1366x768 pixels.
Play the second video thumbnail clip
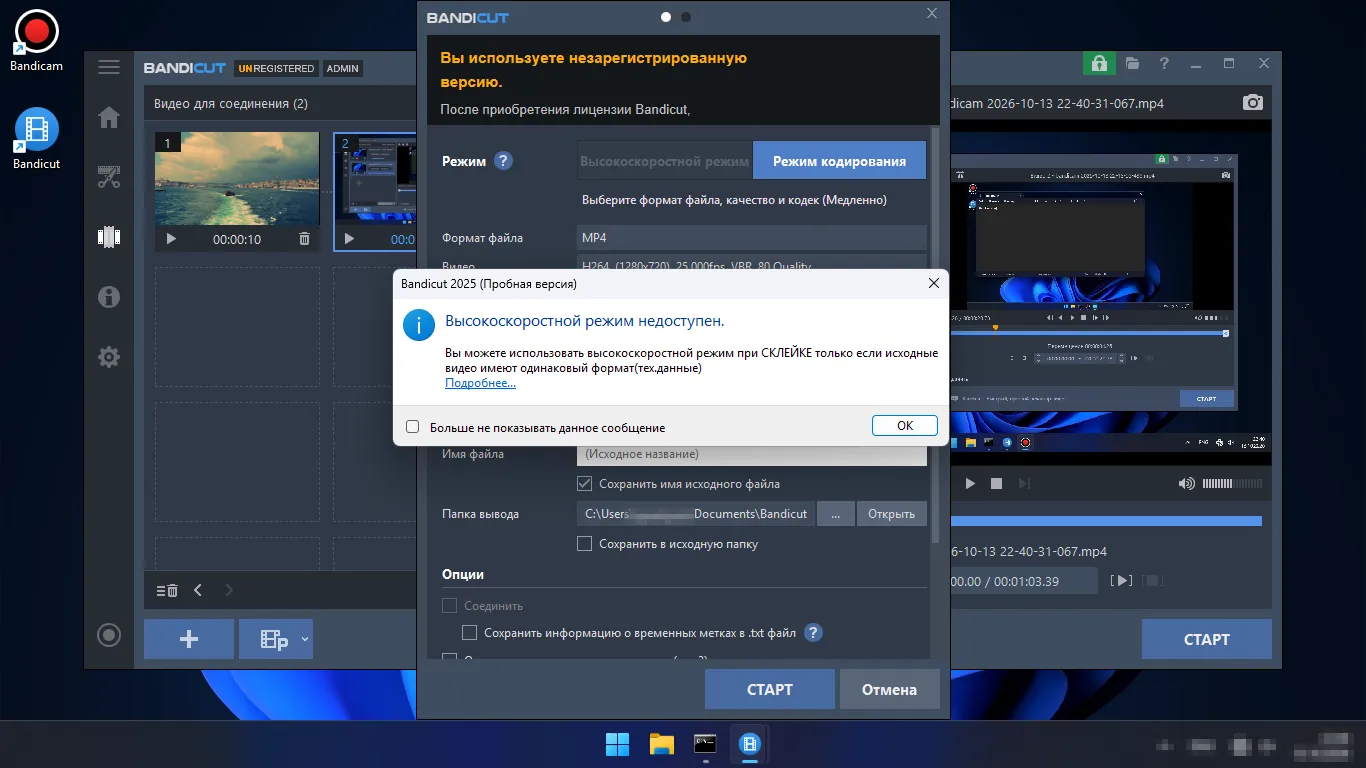tap(349, 239)
